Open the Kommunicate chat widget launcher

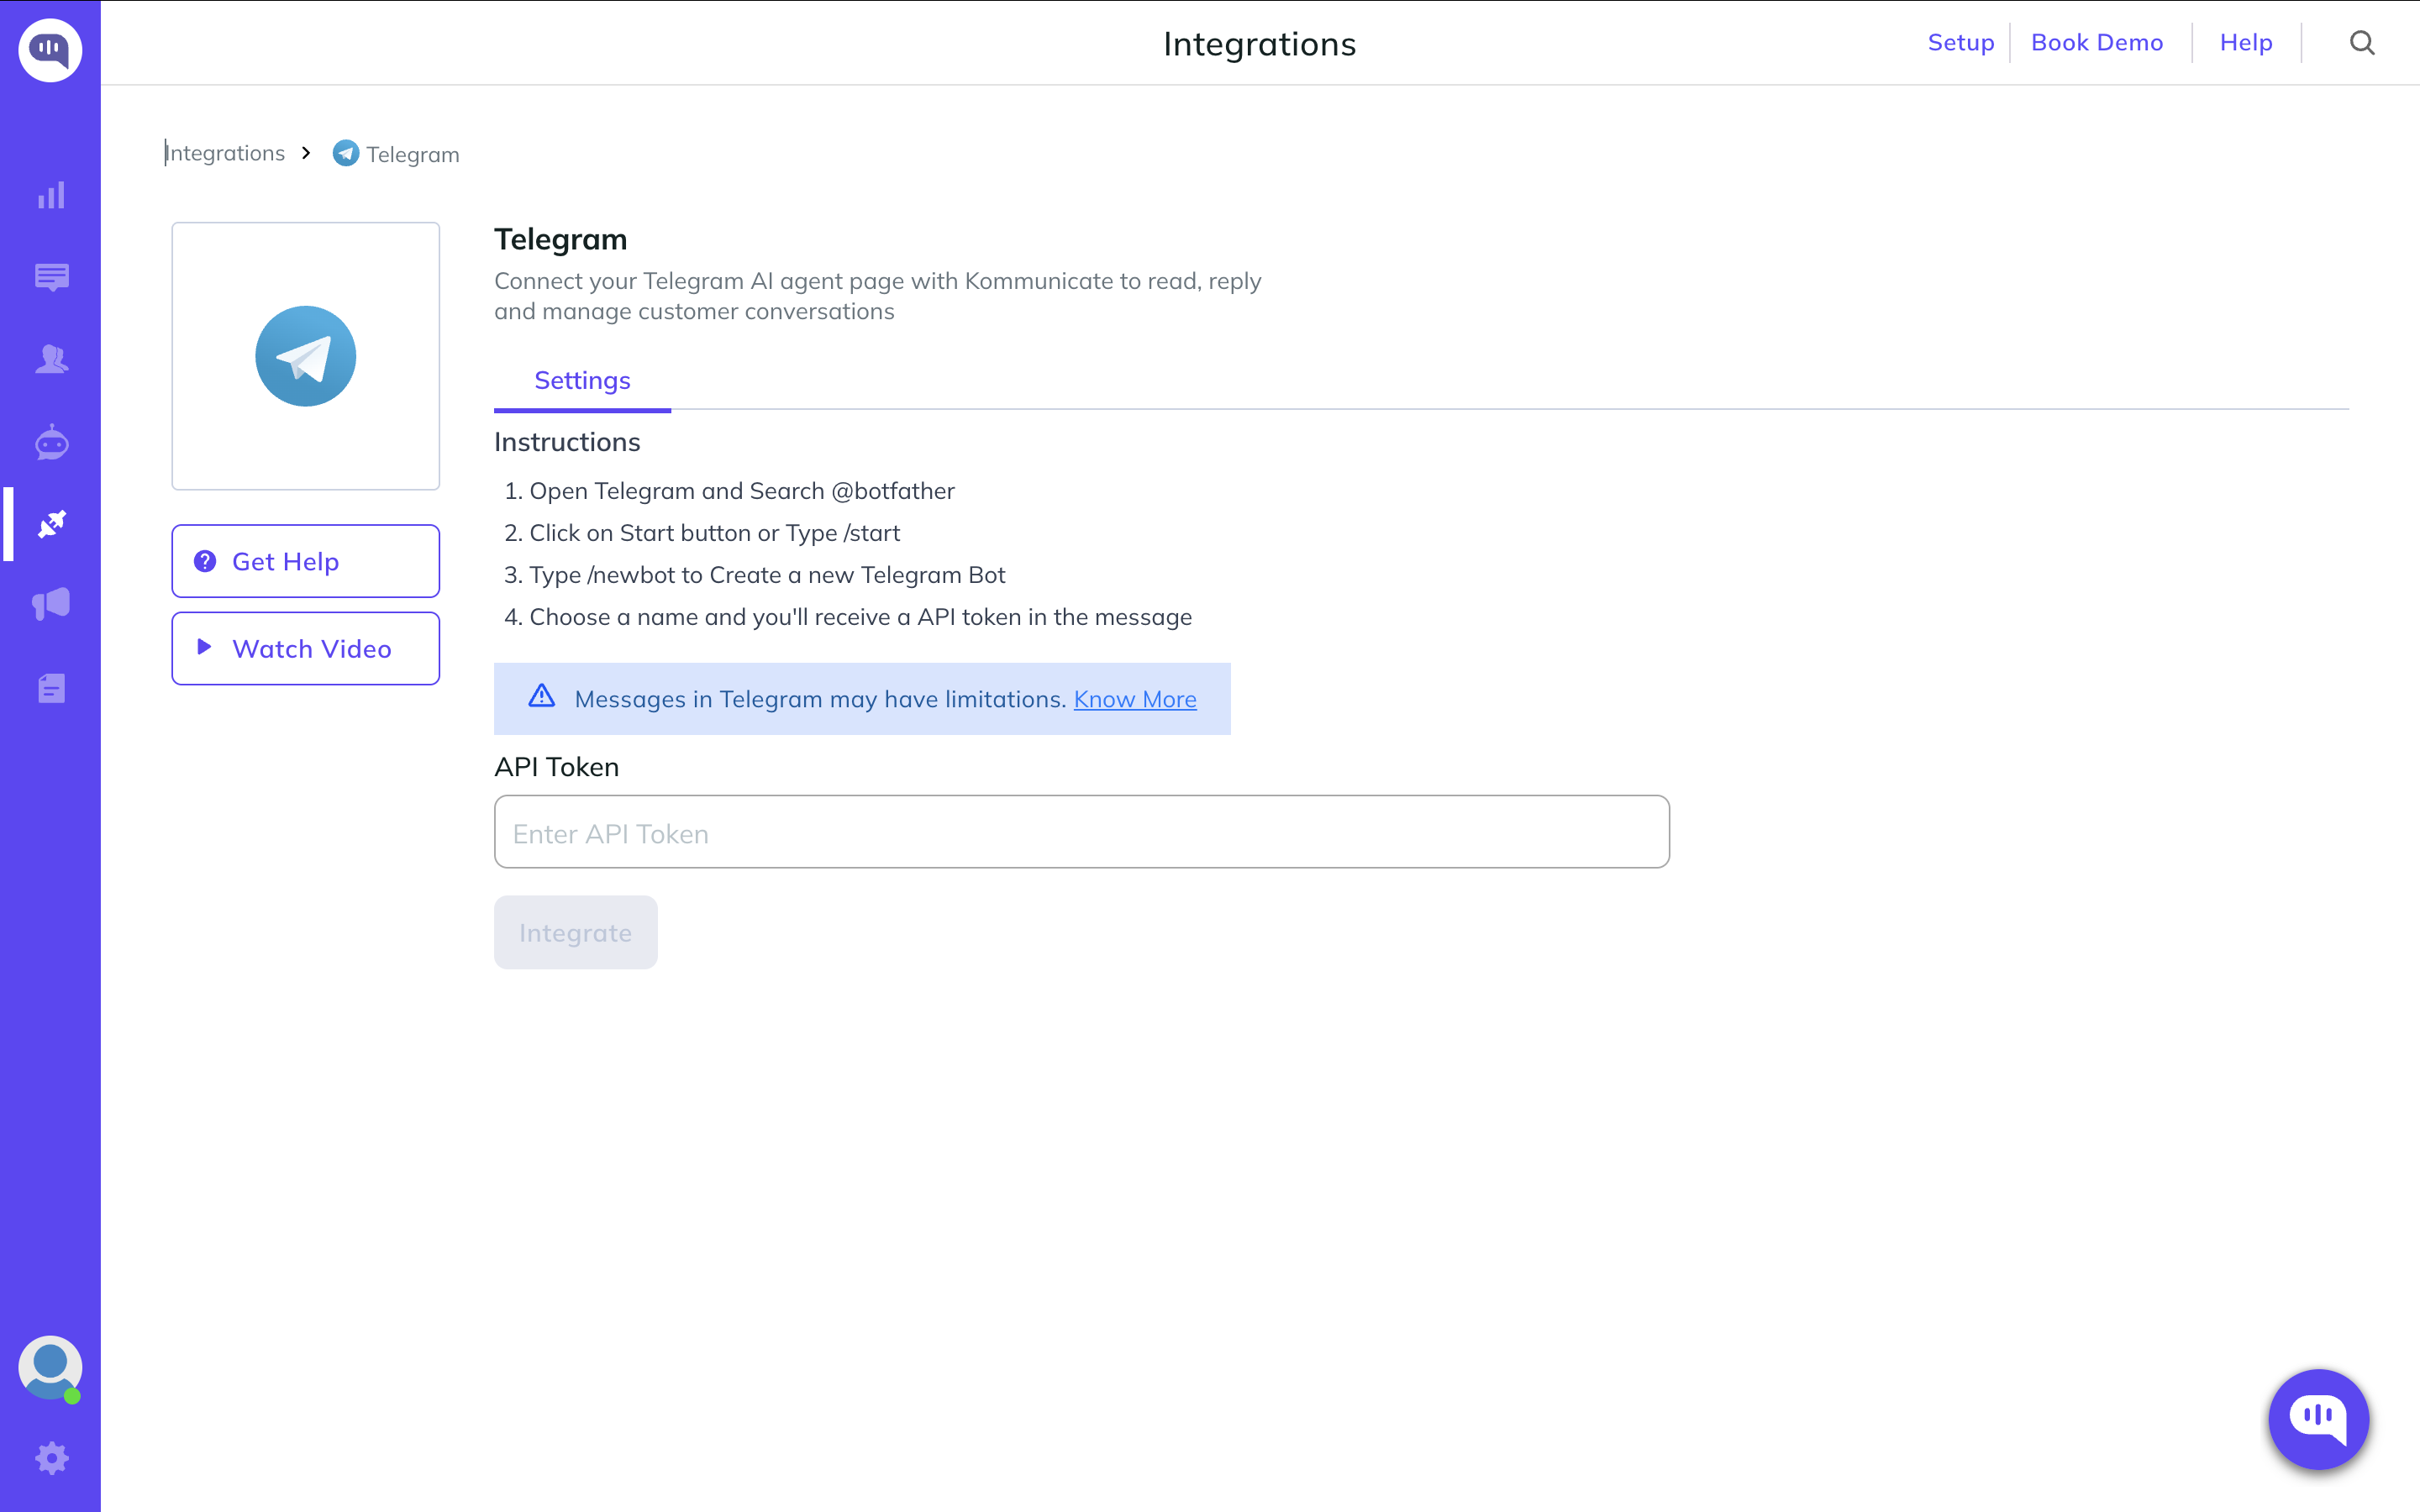[x=2318, y=1418]
